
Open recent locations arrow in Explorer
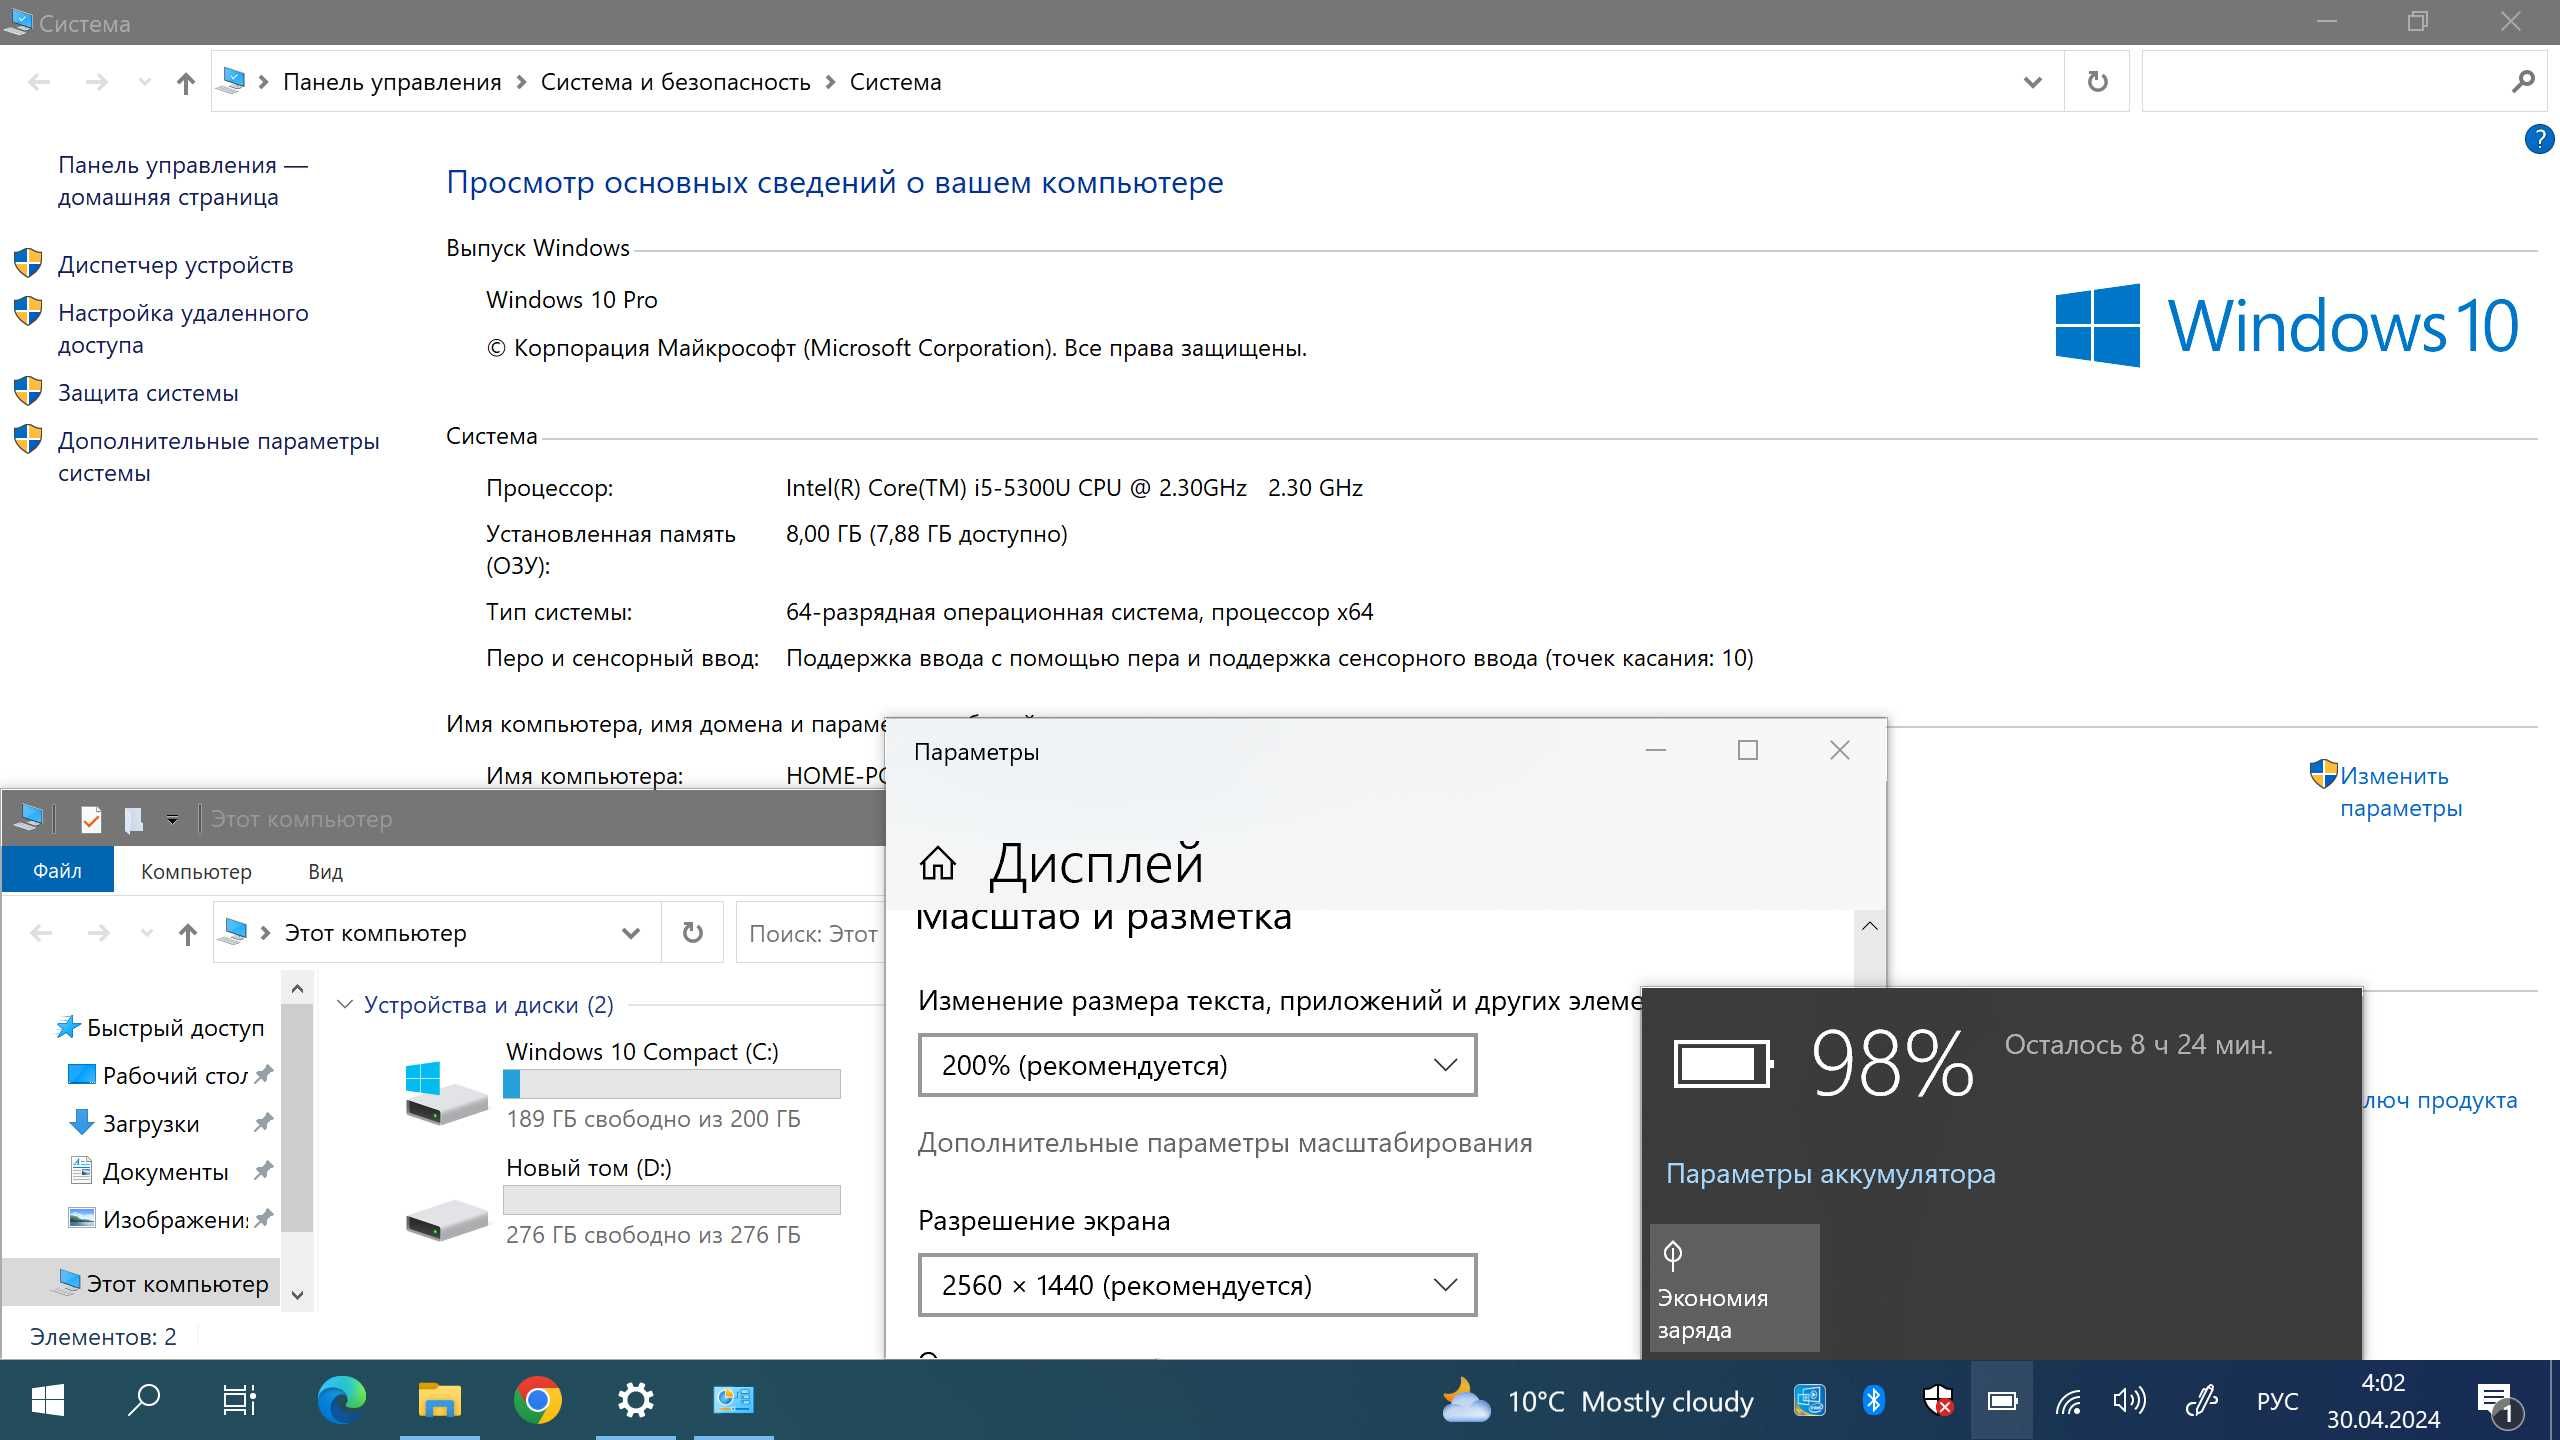click(147, 934)
